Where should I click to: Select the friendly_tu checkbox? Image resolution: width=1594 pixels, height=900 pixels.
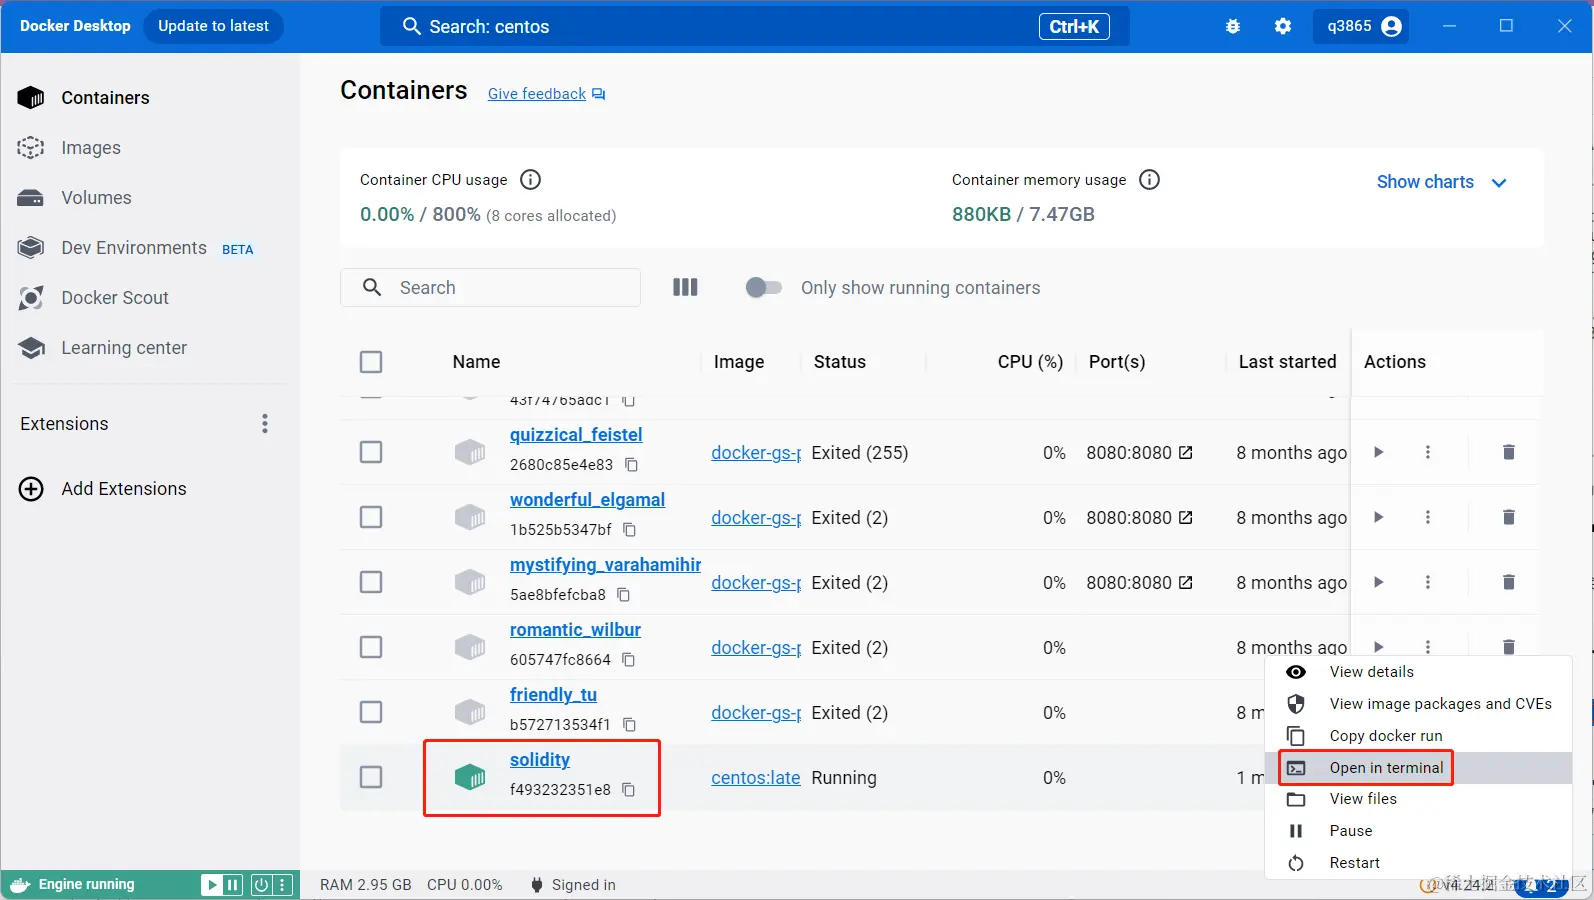point(371,713)
